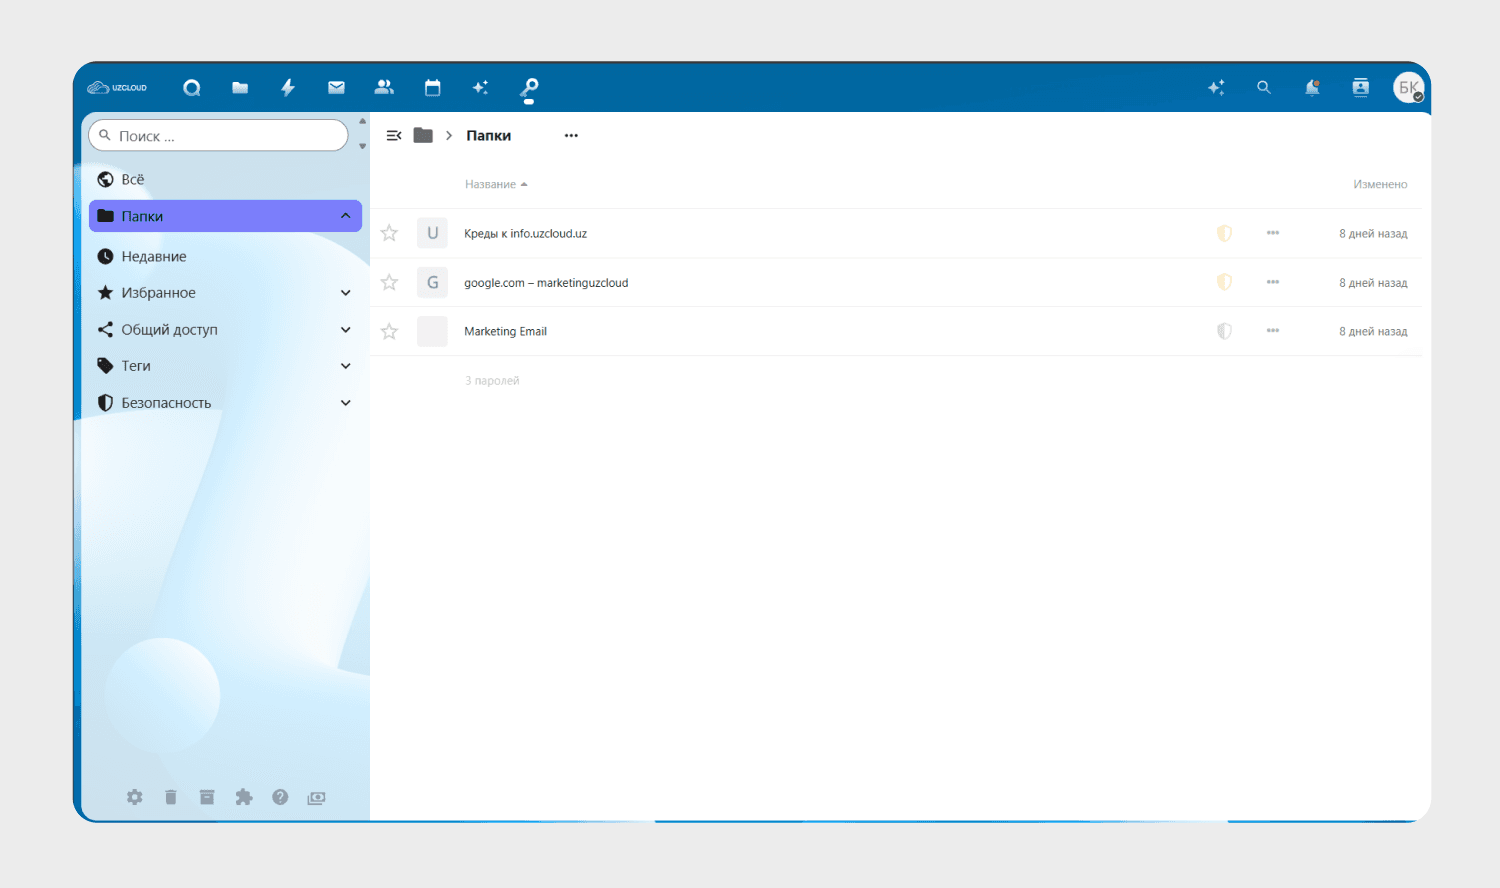Screen dimensions: 1500x888
Task: Click the Поиск search field
Action: pyautogui.click(x=225, y=136)
